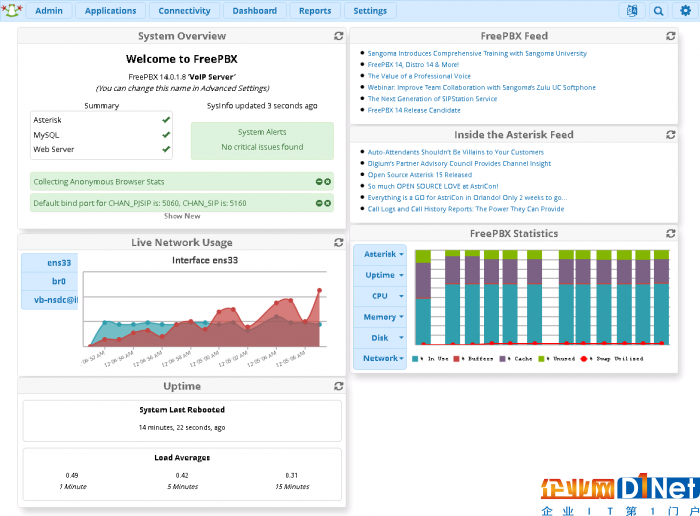Click the Web Server green check status icon
700x516 pixels.
166,149
